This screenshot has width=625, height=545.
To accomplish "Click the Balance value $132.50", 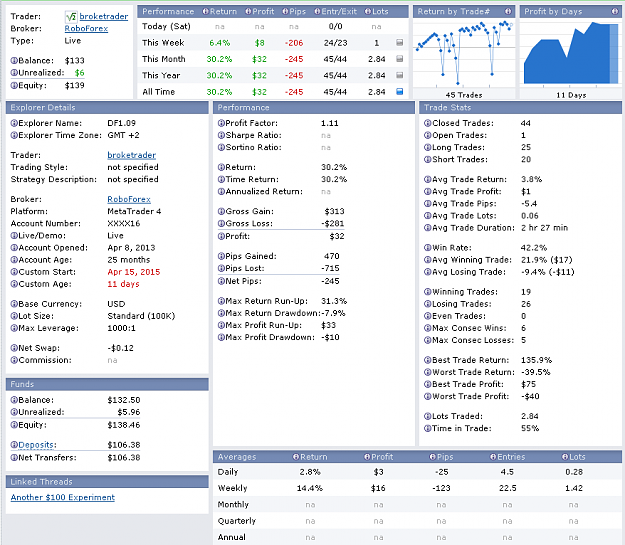I will 124,400.
